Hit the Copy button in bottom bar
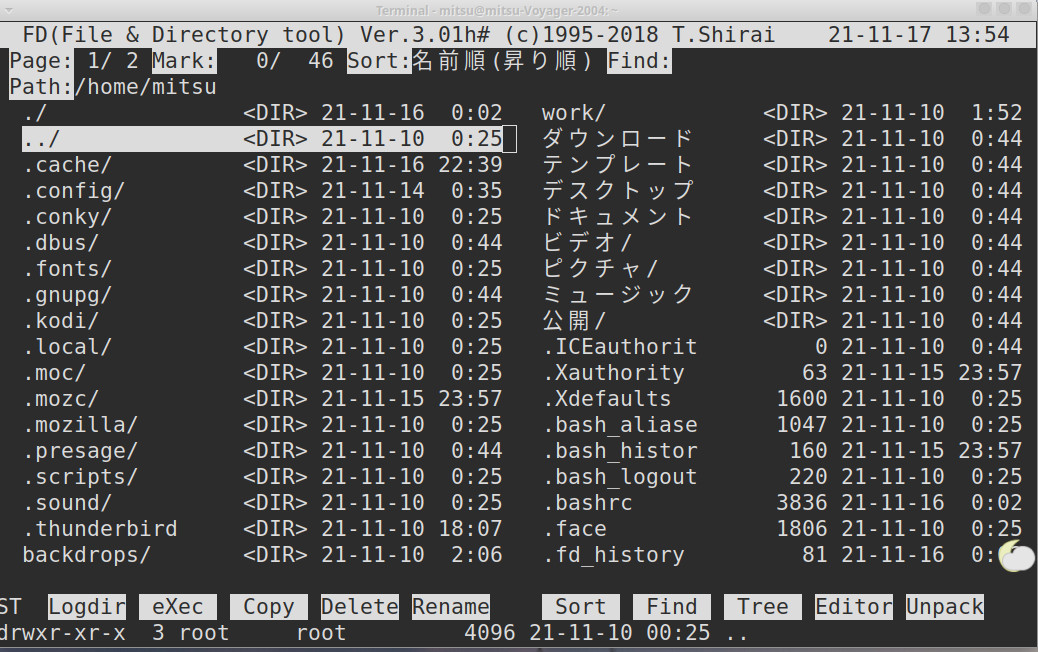Screen dimensions: 1038x652 click(268, 607)
